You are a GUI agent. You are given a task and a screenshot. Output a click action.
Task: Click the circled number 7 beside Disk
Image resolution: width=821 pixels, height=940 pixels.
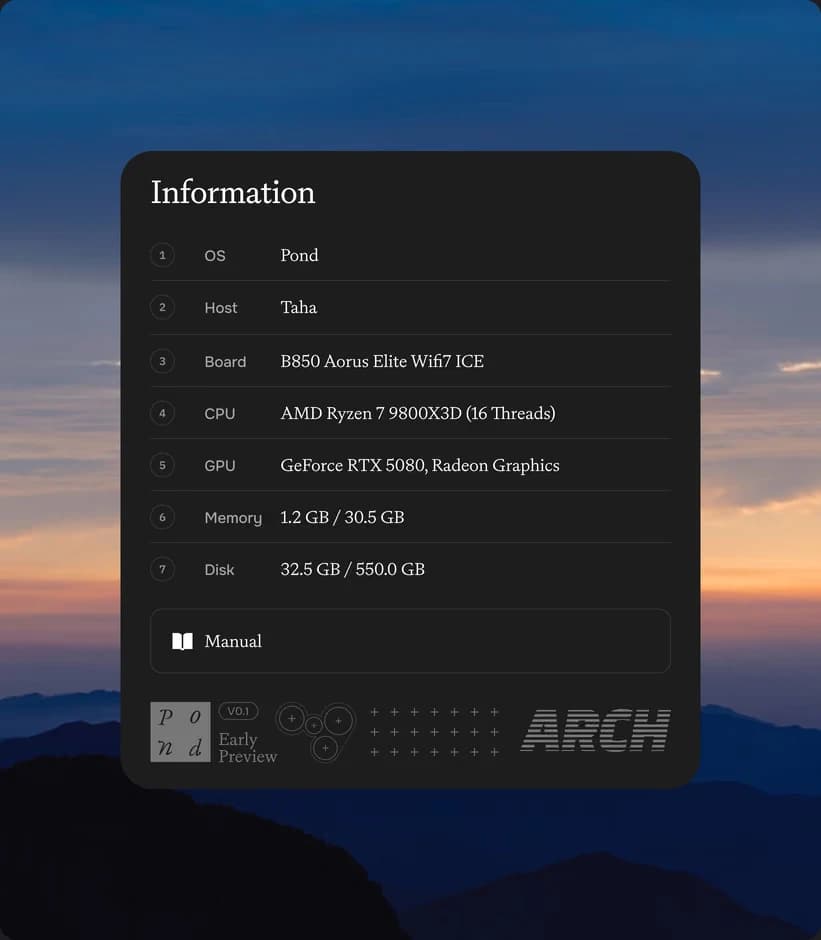[162, 570]
